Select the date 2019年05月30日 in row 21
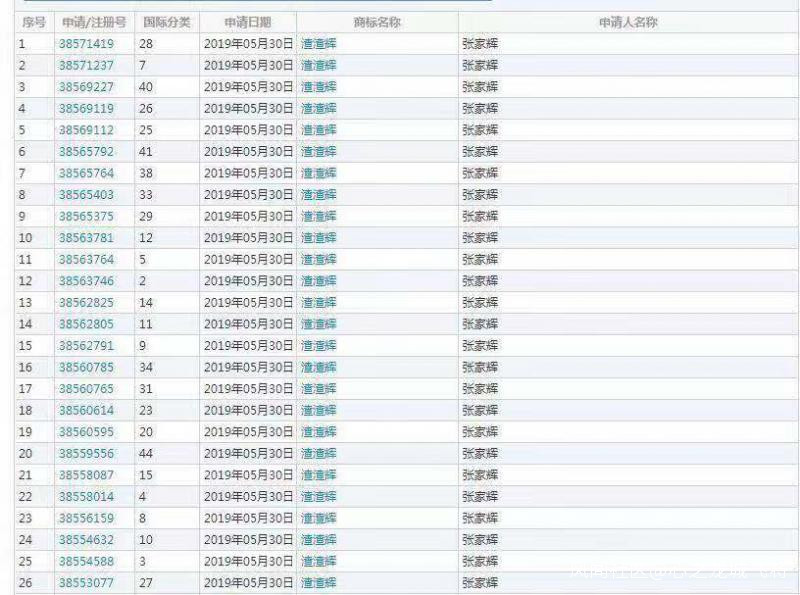This screenshot has height=595, width=800. coord(248,475)
